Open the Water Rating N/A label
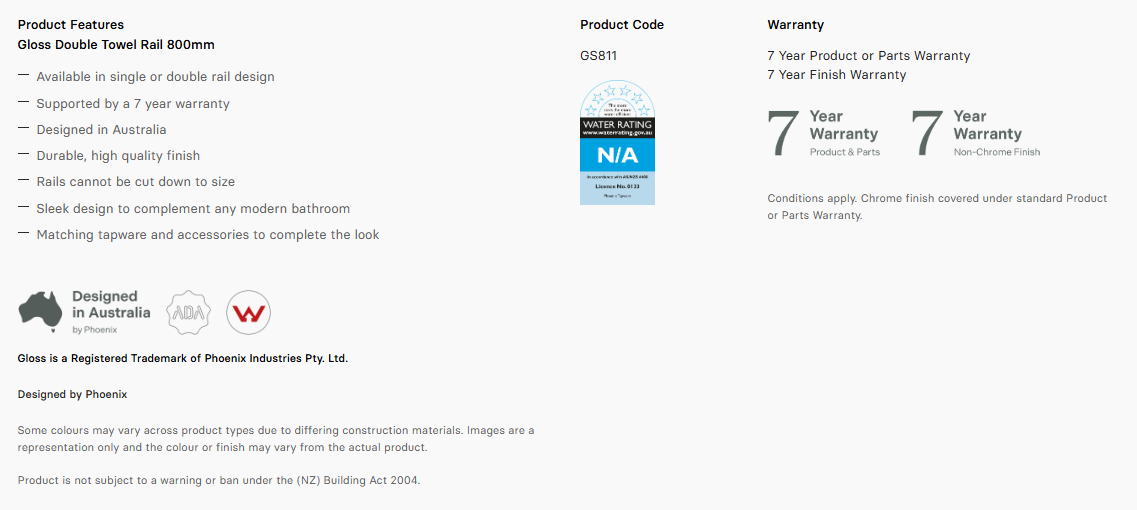Image resolution: width=1137 pixels, height=510 pixels. tap(617, 143)
